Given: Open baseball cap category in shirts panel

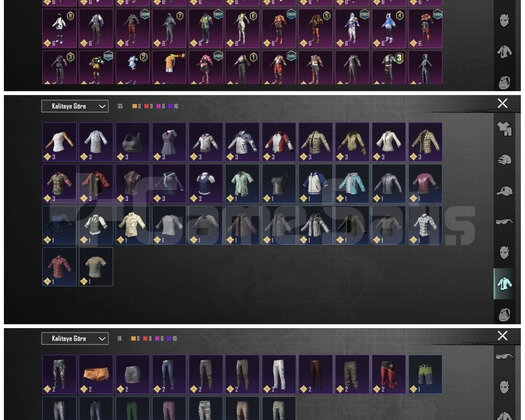Looking at the screenshot, I should (504, 191).
